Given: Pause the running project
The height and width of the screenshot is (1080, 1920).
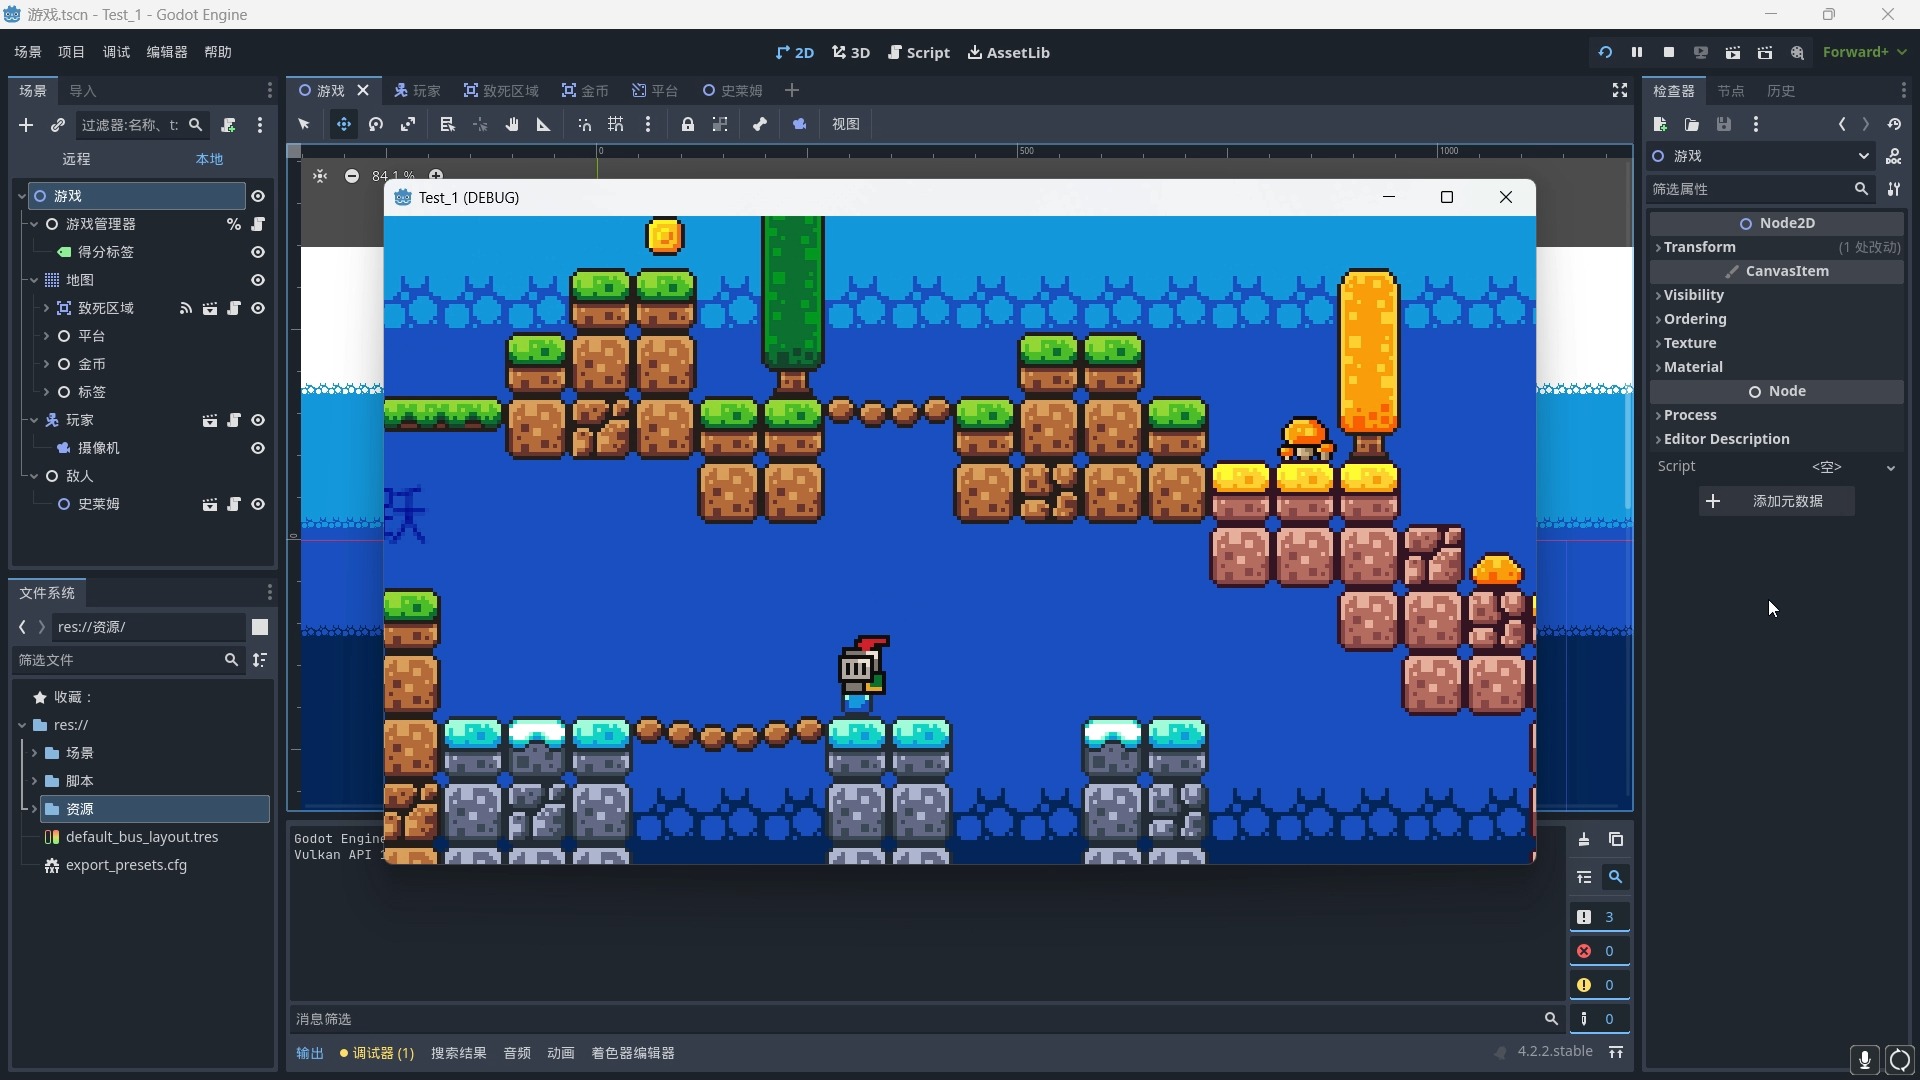Looking at the screenshot, I should click(x=1637, y=52).
